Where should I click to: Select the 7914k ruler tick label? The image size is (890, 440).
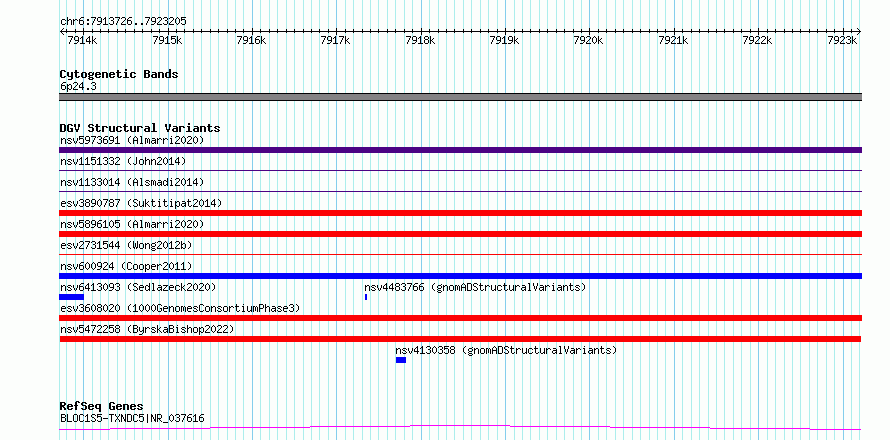(x=82, y=40)
